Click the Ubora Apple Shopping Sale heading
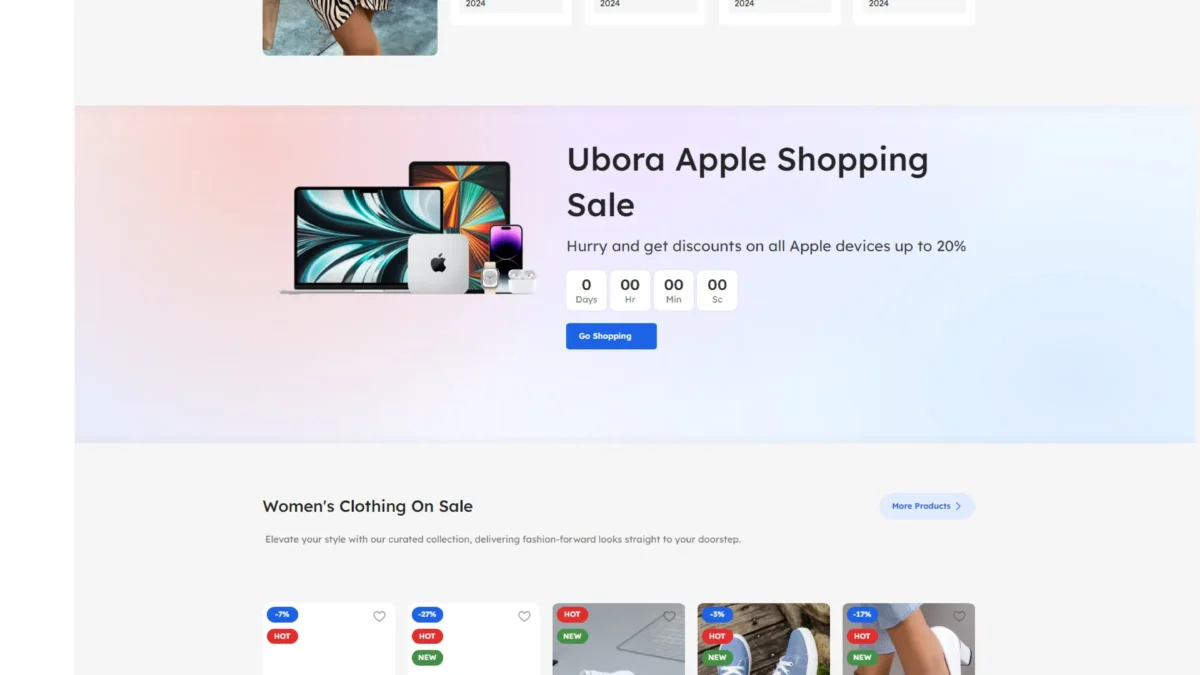This screenshot has height=675, width=1200. pyautogui.click(x=747, y=181)
